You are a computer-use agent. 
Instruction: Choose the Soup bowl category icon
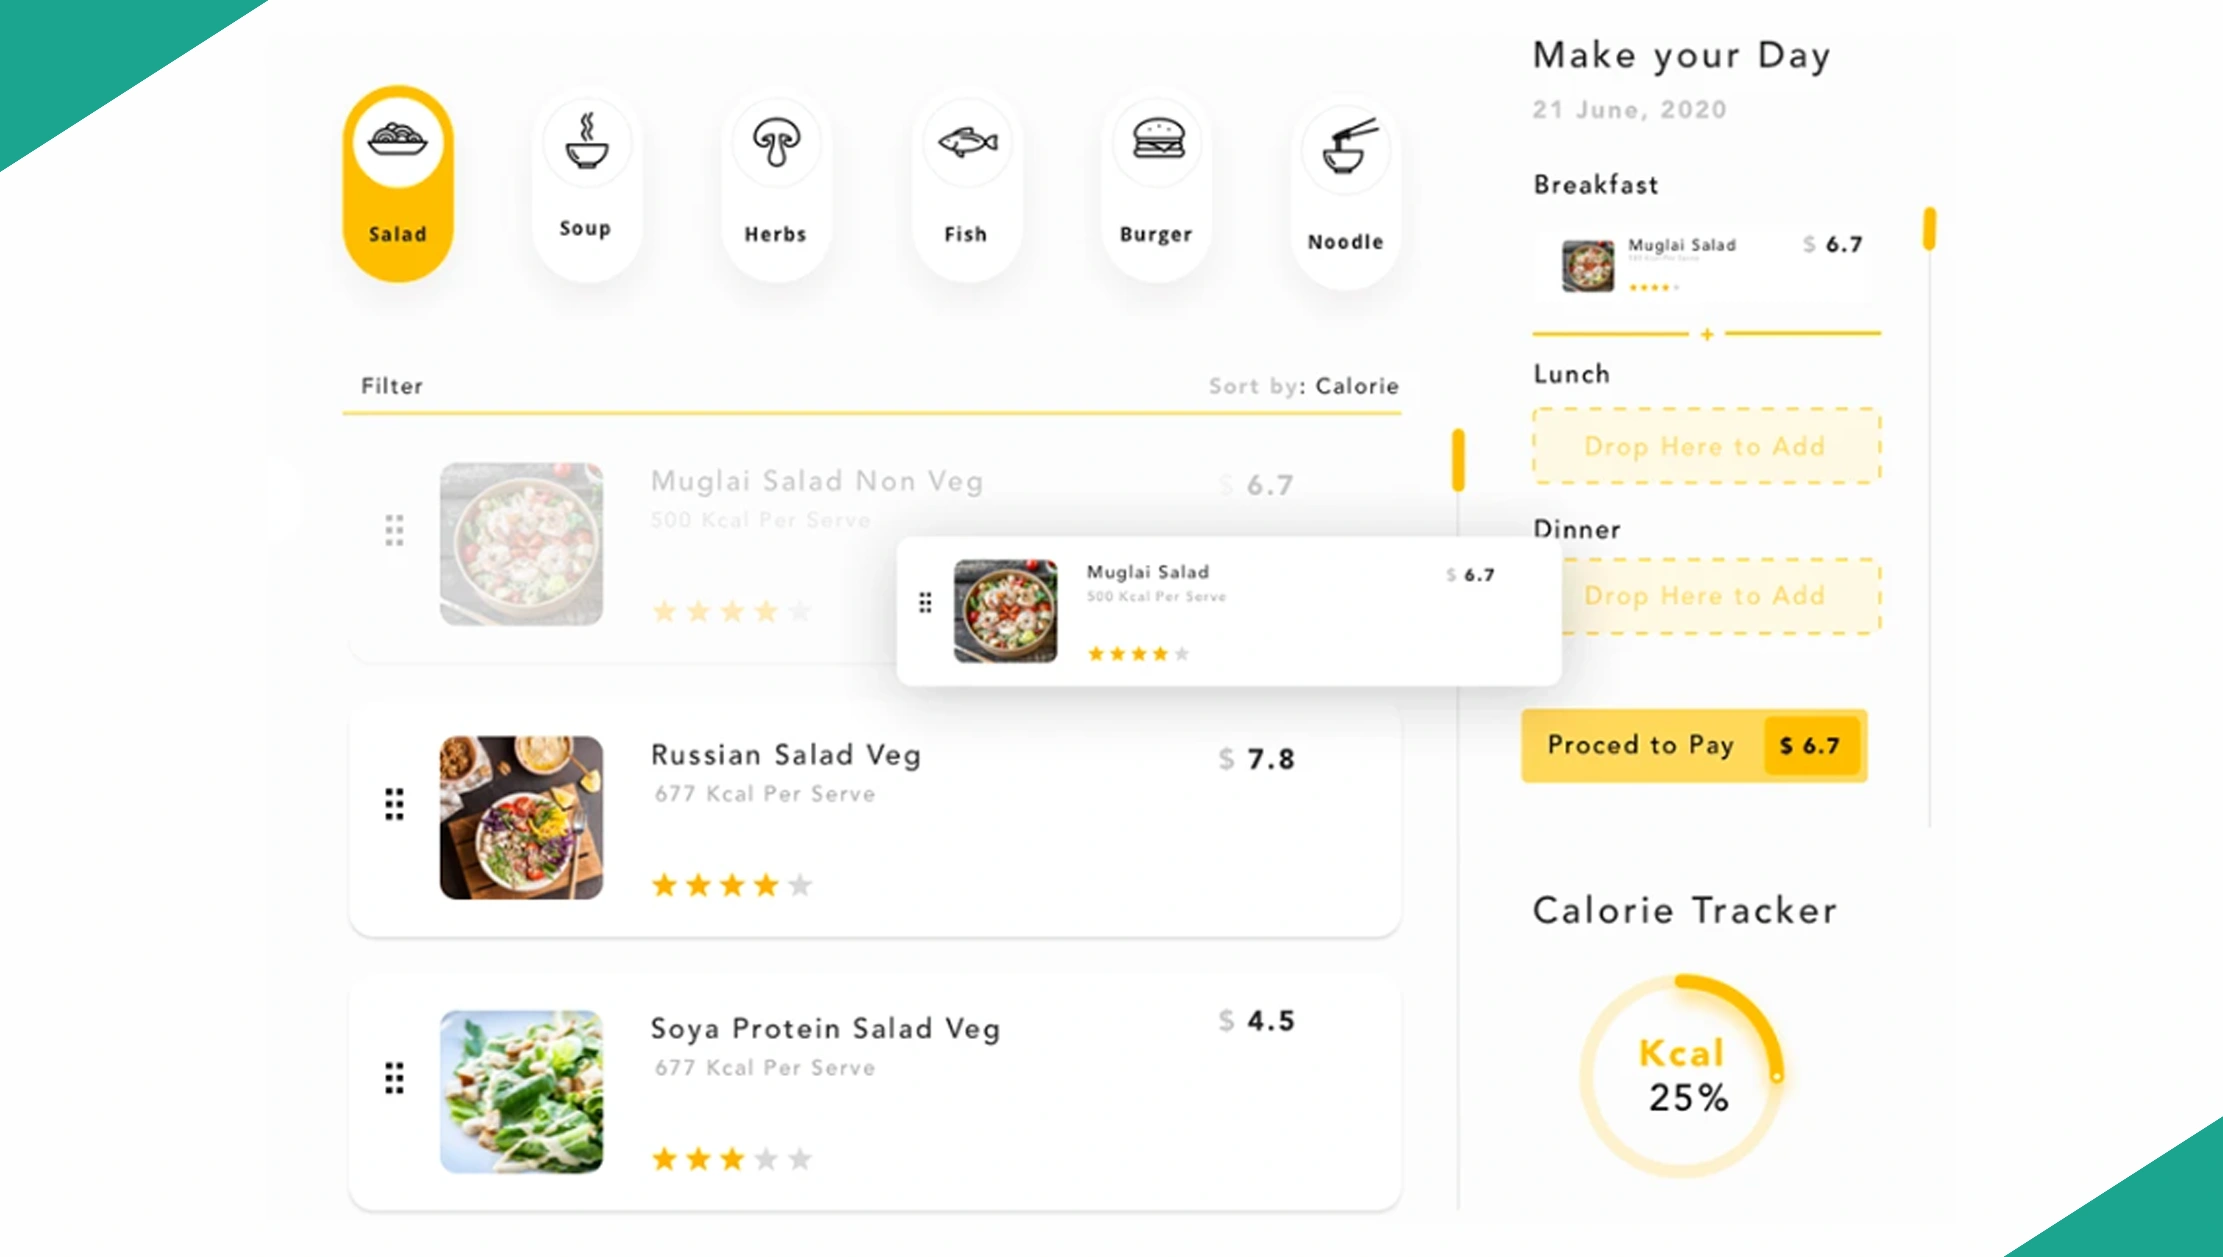587,142
